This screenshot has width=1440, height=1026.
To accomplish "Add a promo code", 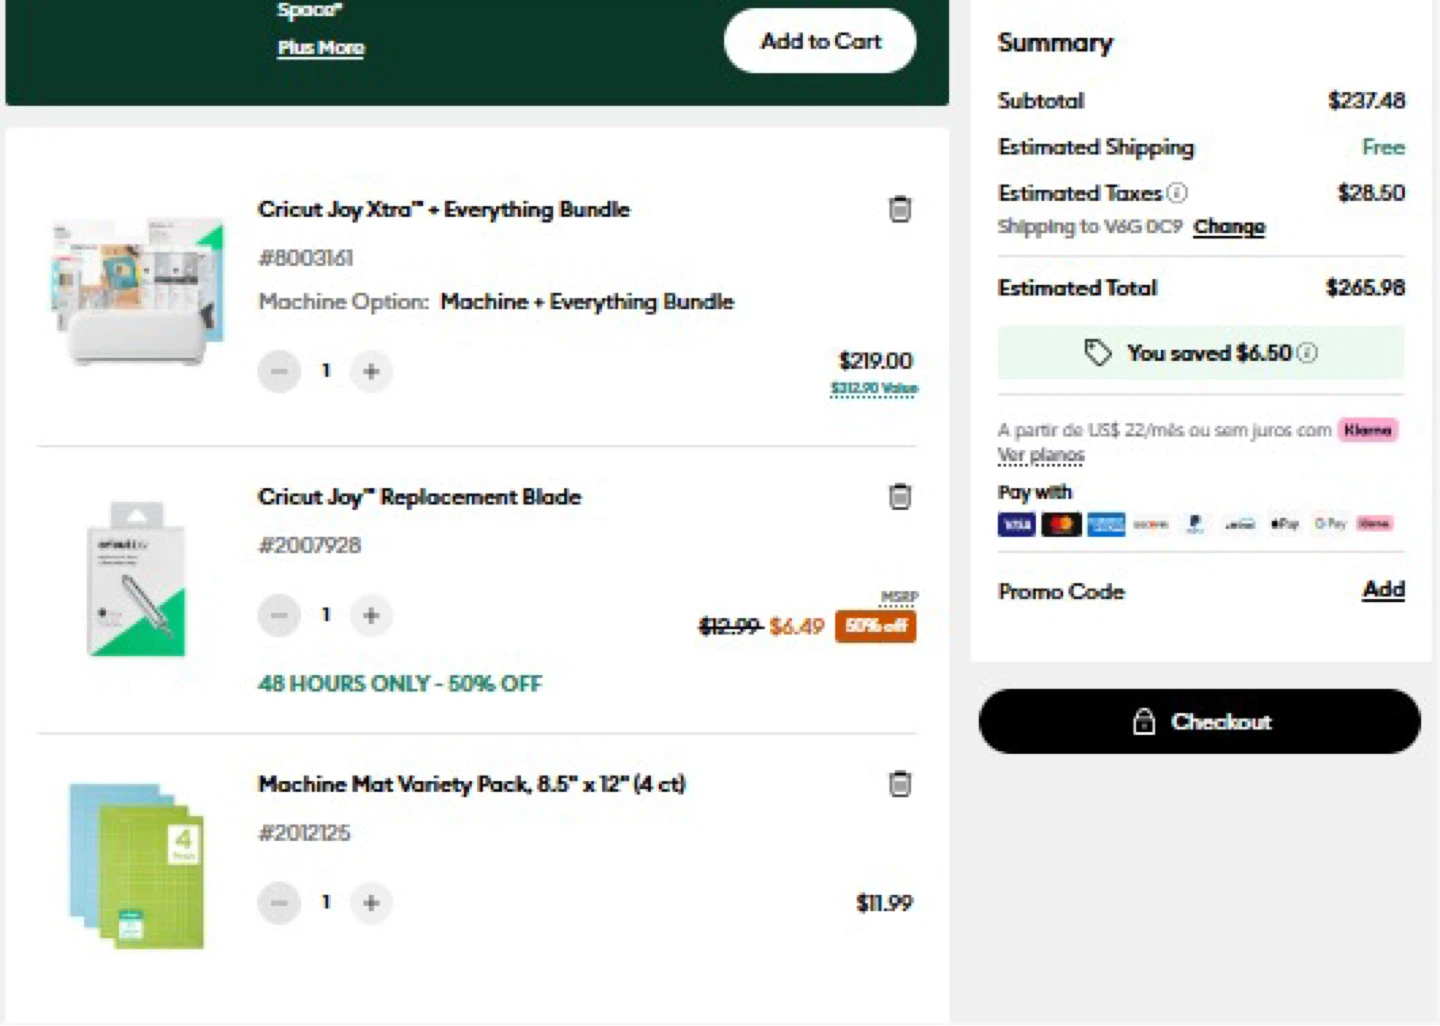I will 1383,590.
